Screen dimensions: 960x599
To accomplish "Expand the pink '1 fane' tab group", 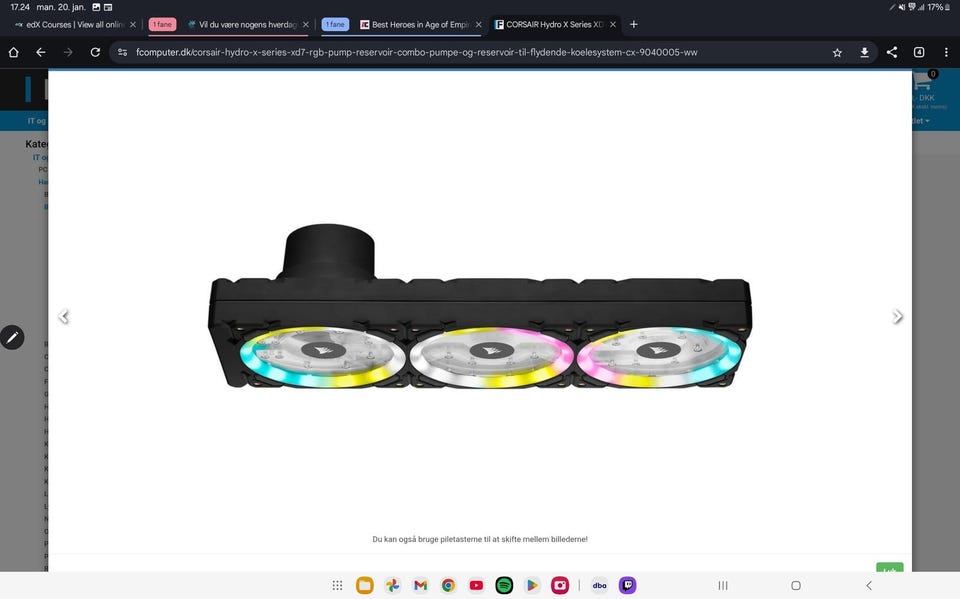I will (x=162, y=24).
